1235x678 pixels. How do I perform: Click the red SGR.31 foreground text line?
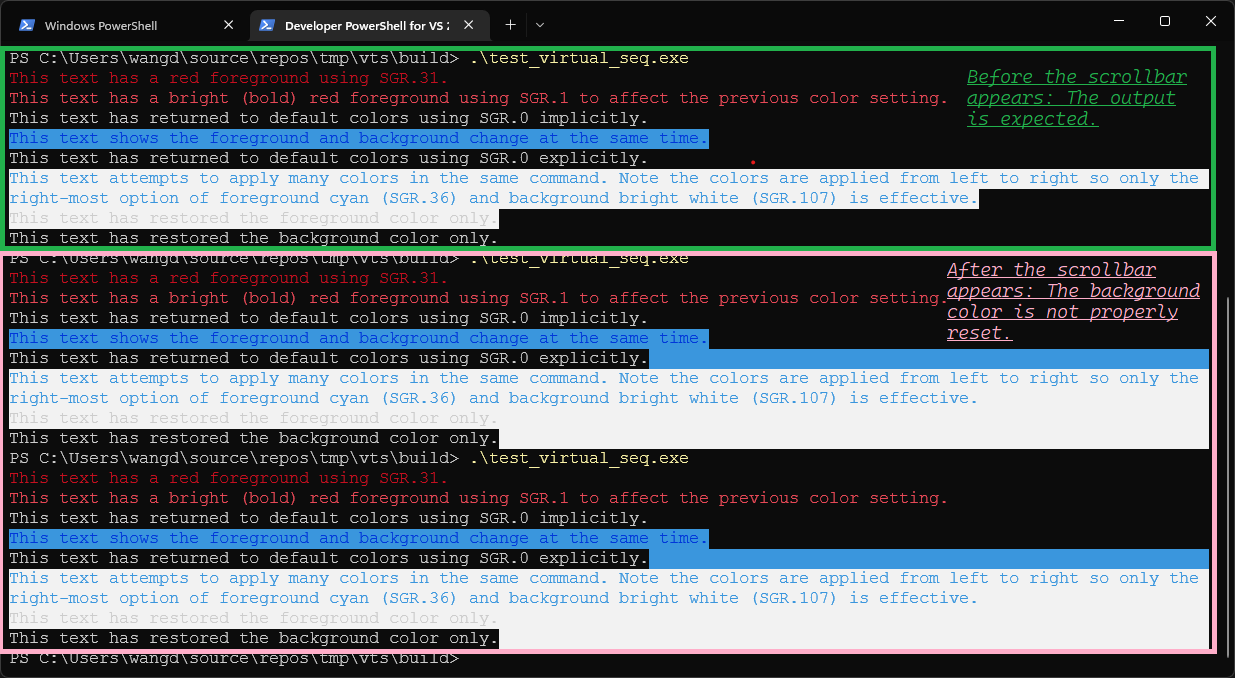[225, 77]
